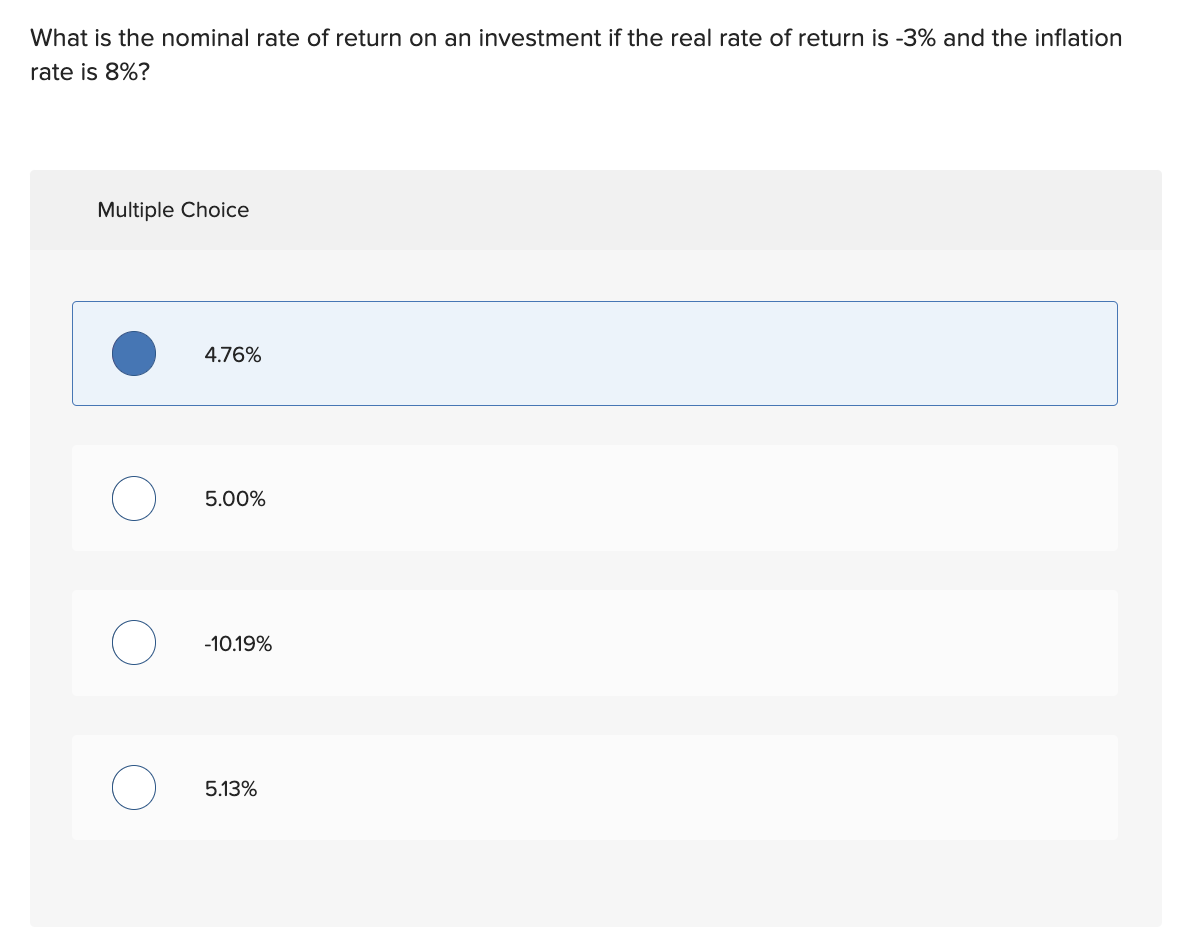This screenshot has height=948, width=1190.
Task: Pick the -10.19% radio button
Action: coord(134,643)
